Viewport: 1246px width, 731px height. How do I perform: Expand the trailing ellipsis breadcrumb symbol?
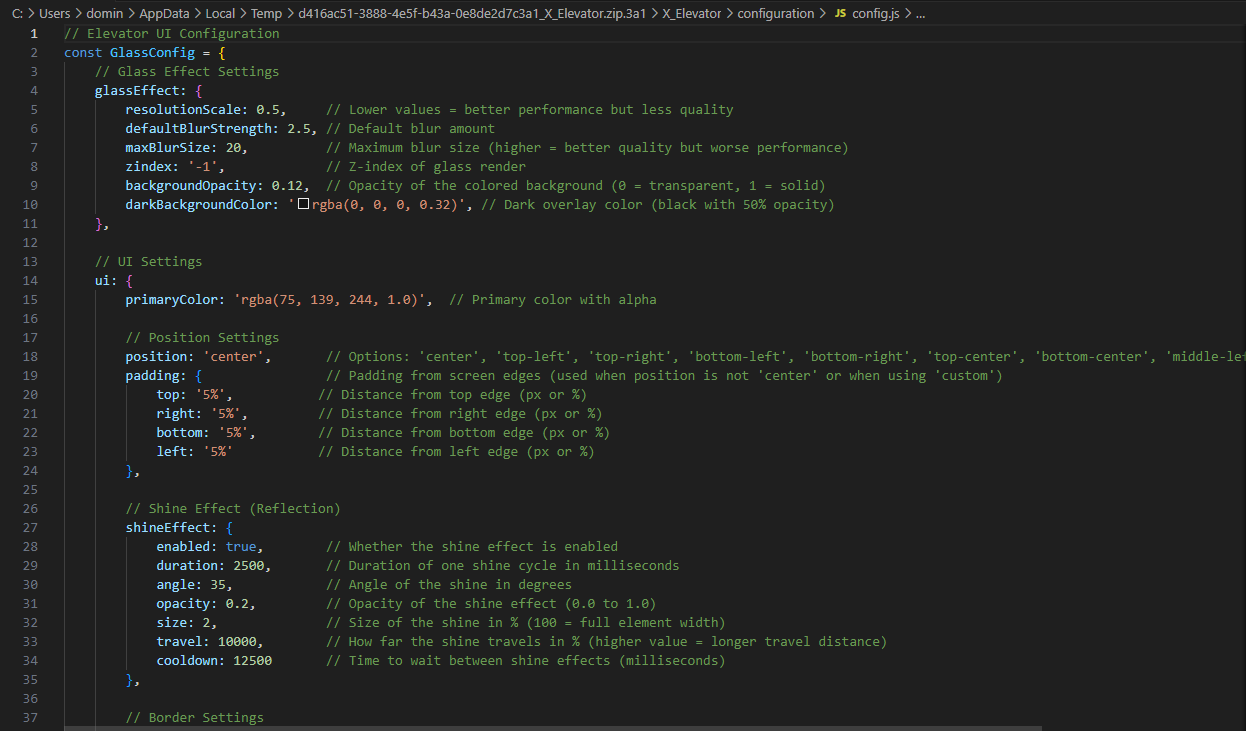pos(920,14)
